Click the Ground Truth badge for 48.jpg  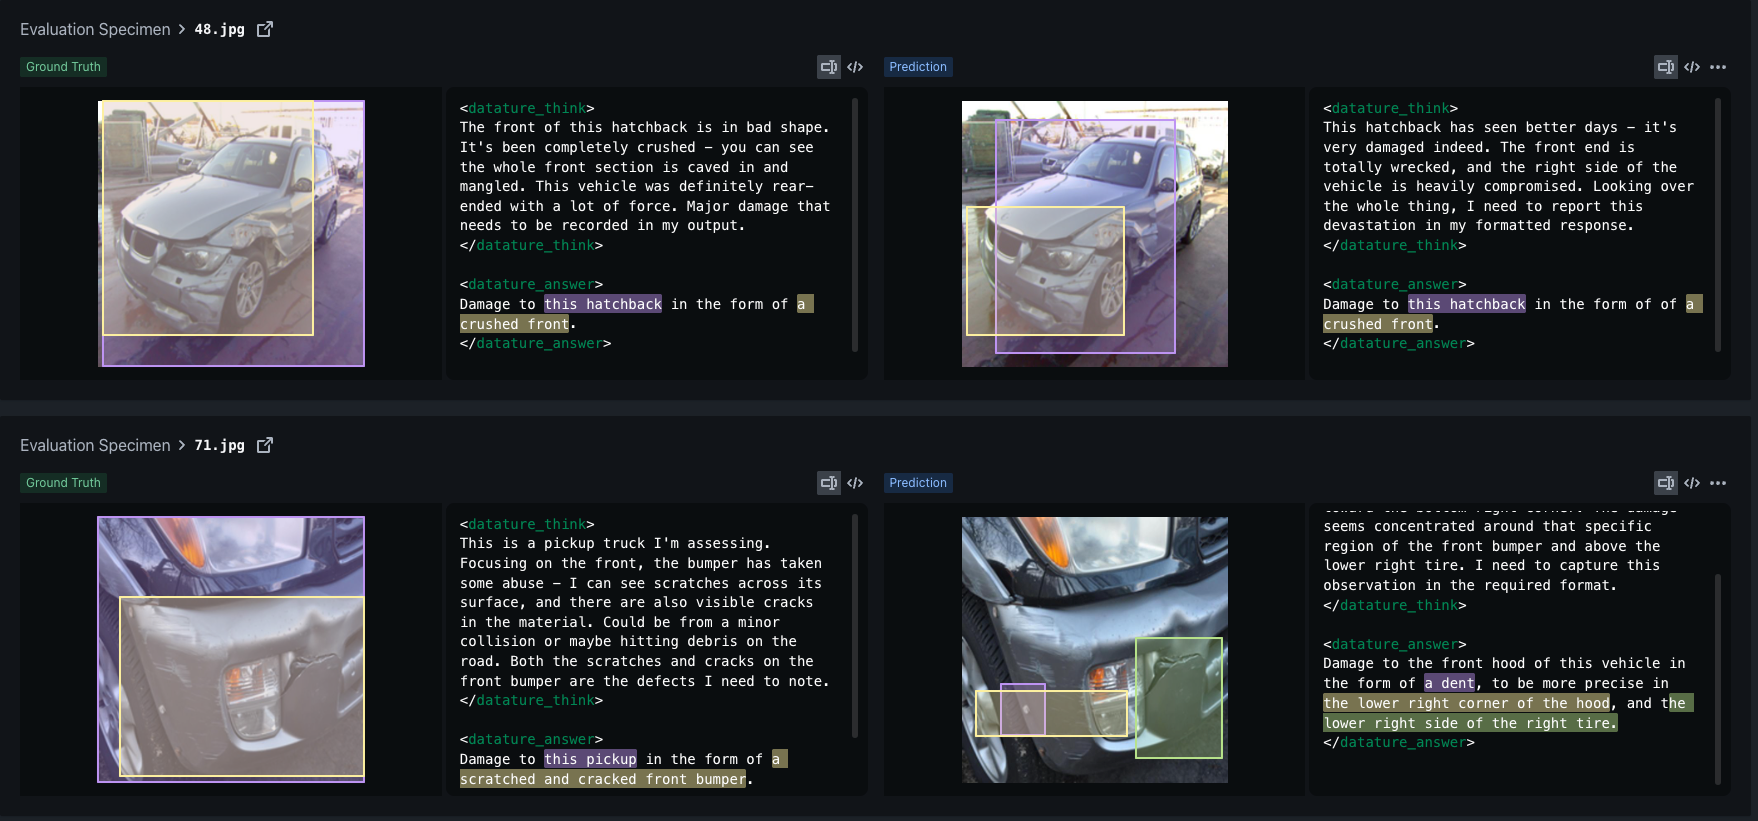pos(63,67)
